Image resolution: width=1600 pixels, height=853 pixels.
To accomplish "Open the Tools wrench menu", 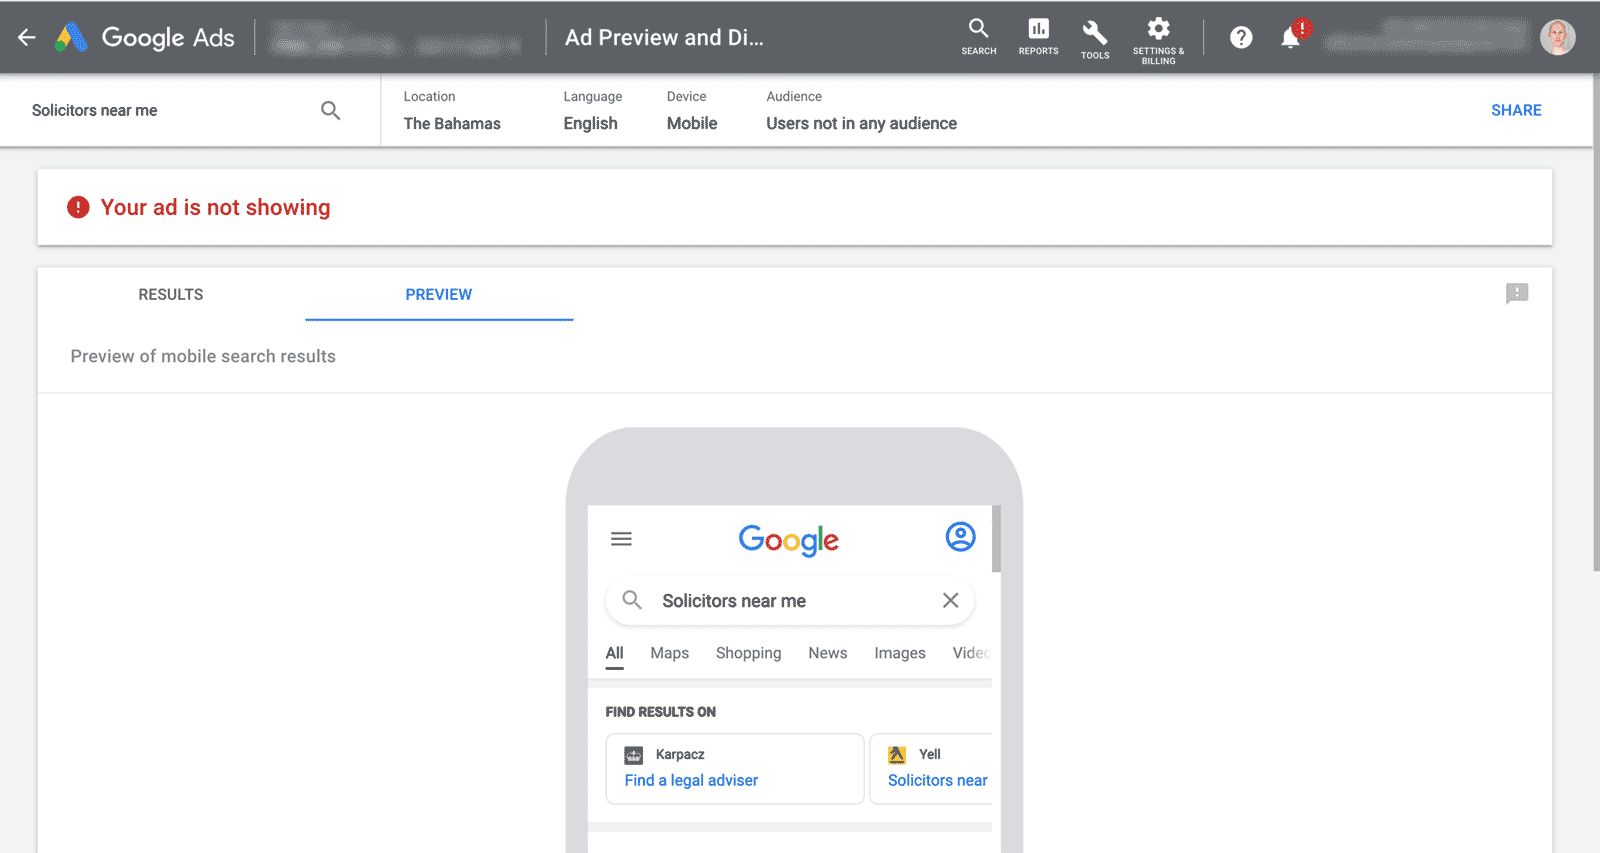I will point(1095,39).
